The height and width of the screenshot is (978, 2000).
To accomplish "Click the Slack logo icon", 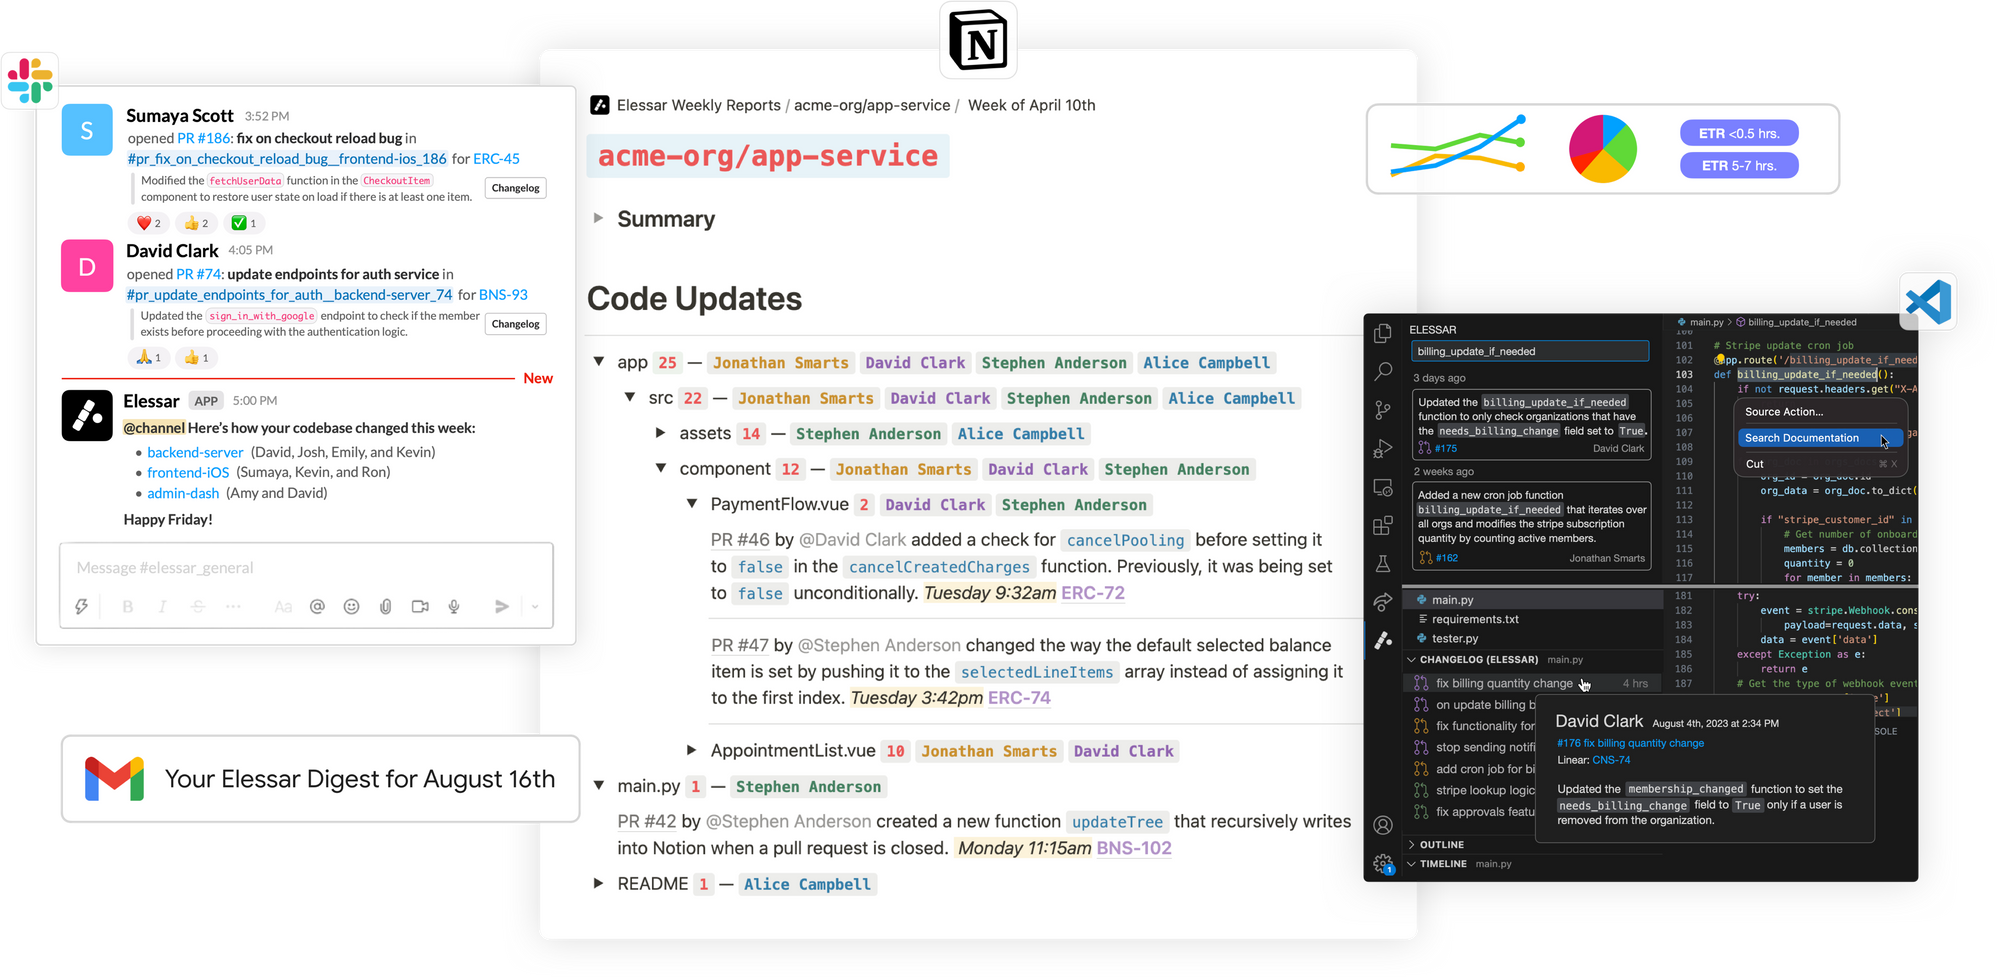I will click(x=30, y=81).
